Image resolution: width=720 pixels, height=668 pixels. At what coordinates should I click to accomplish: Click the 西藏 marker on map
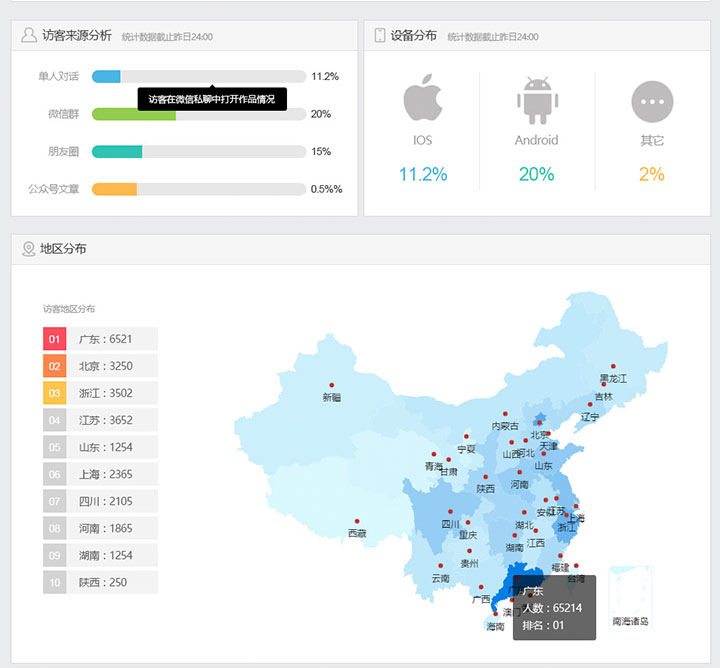pos(357,521)
